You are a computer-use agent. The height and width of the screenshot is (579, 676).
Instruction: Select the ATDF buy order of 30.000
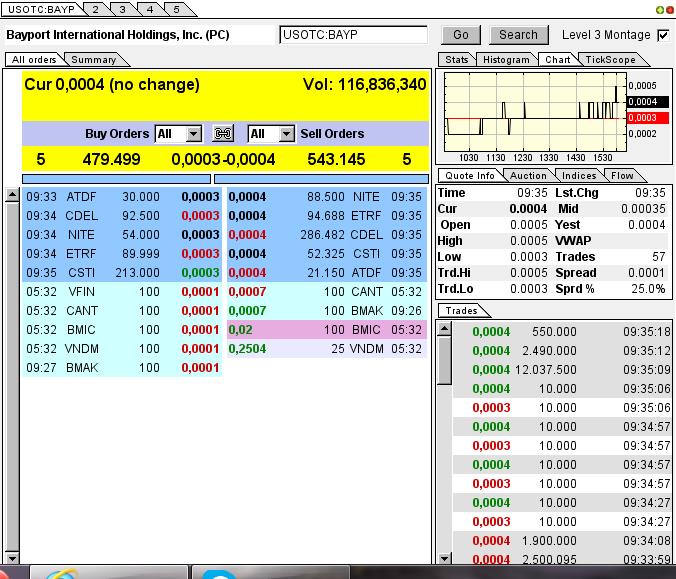pyautogui.click(x=122, y=197)
